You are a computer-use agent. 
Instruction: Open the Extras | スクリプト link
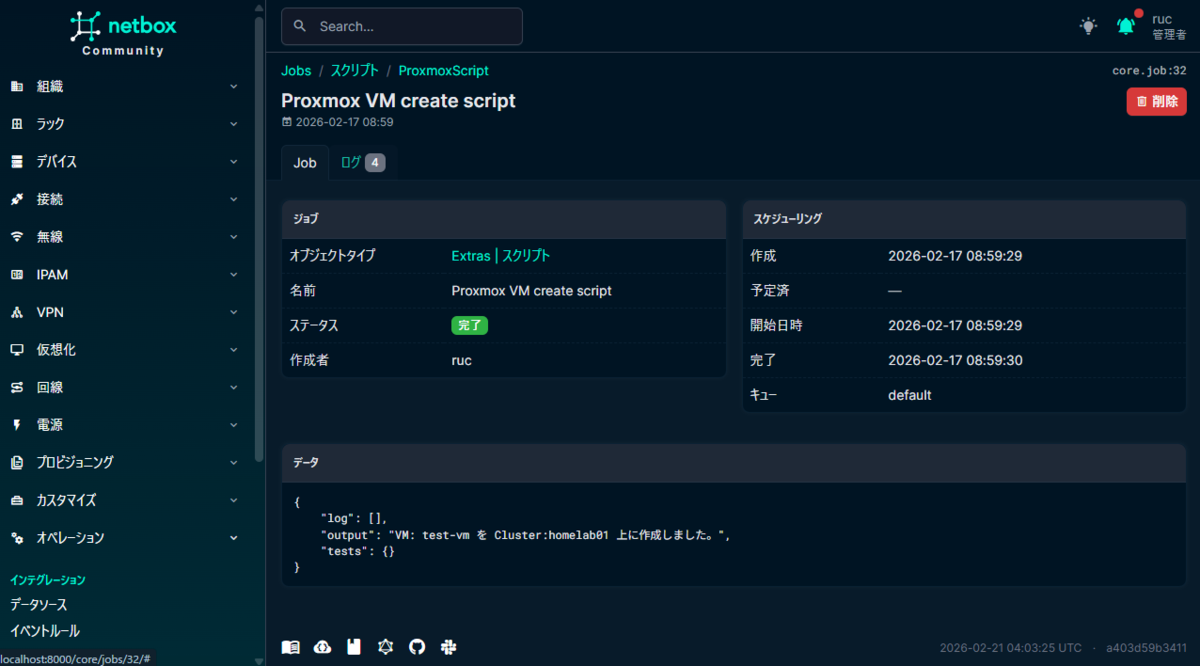(x=501, y=256)
